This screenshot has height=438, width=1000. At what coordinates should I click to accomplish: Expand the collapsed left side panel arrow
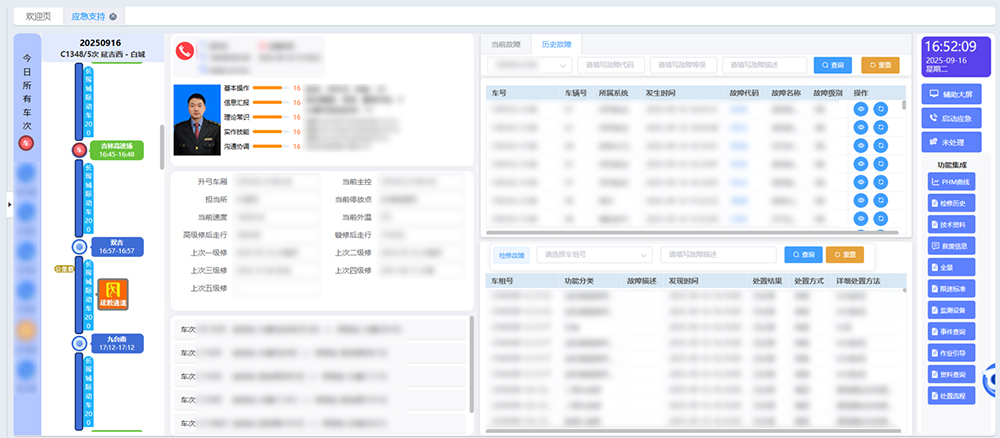(x=9, y=205)
